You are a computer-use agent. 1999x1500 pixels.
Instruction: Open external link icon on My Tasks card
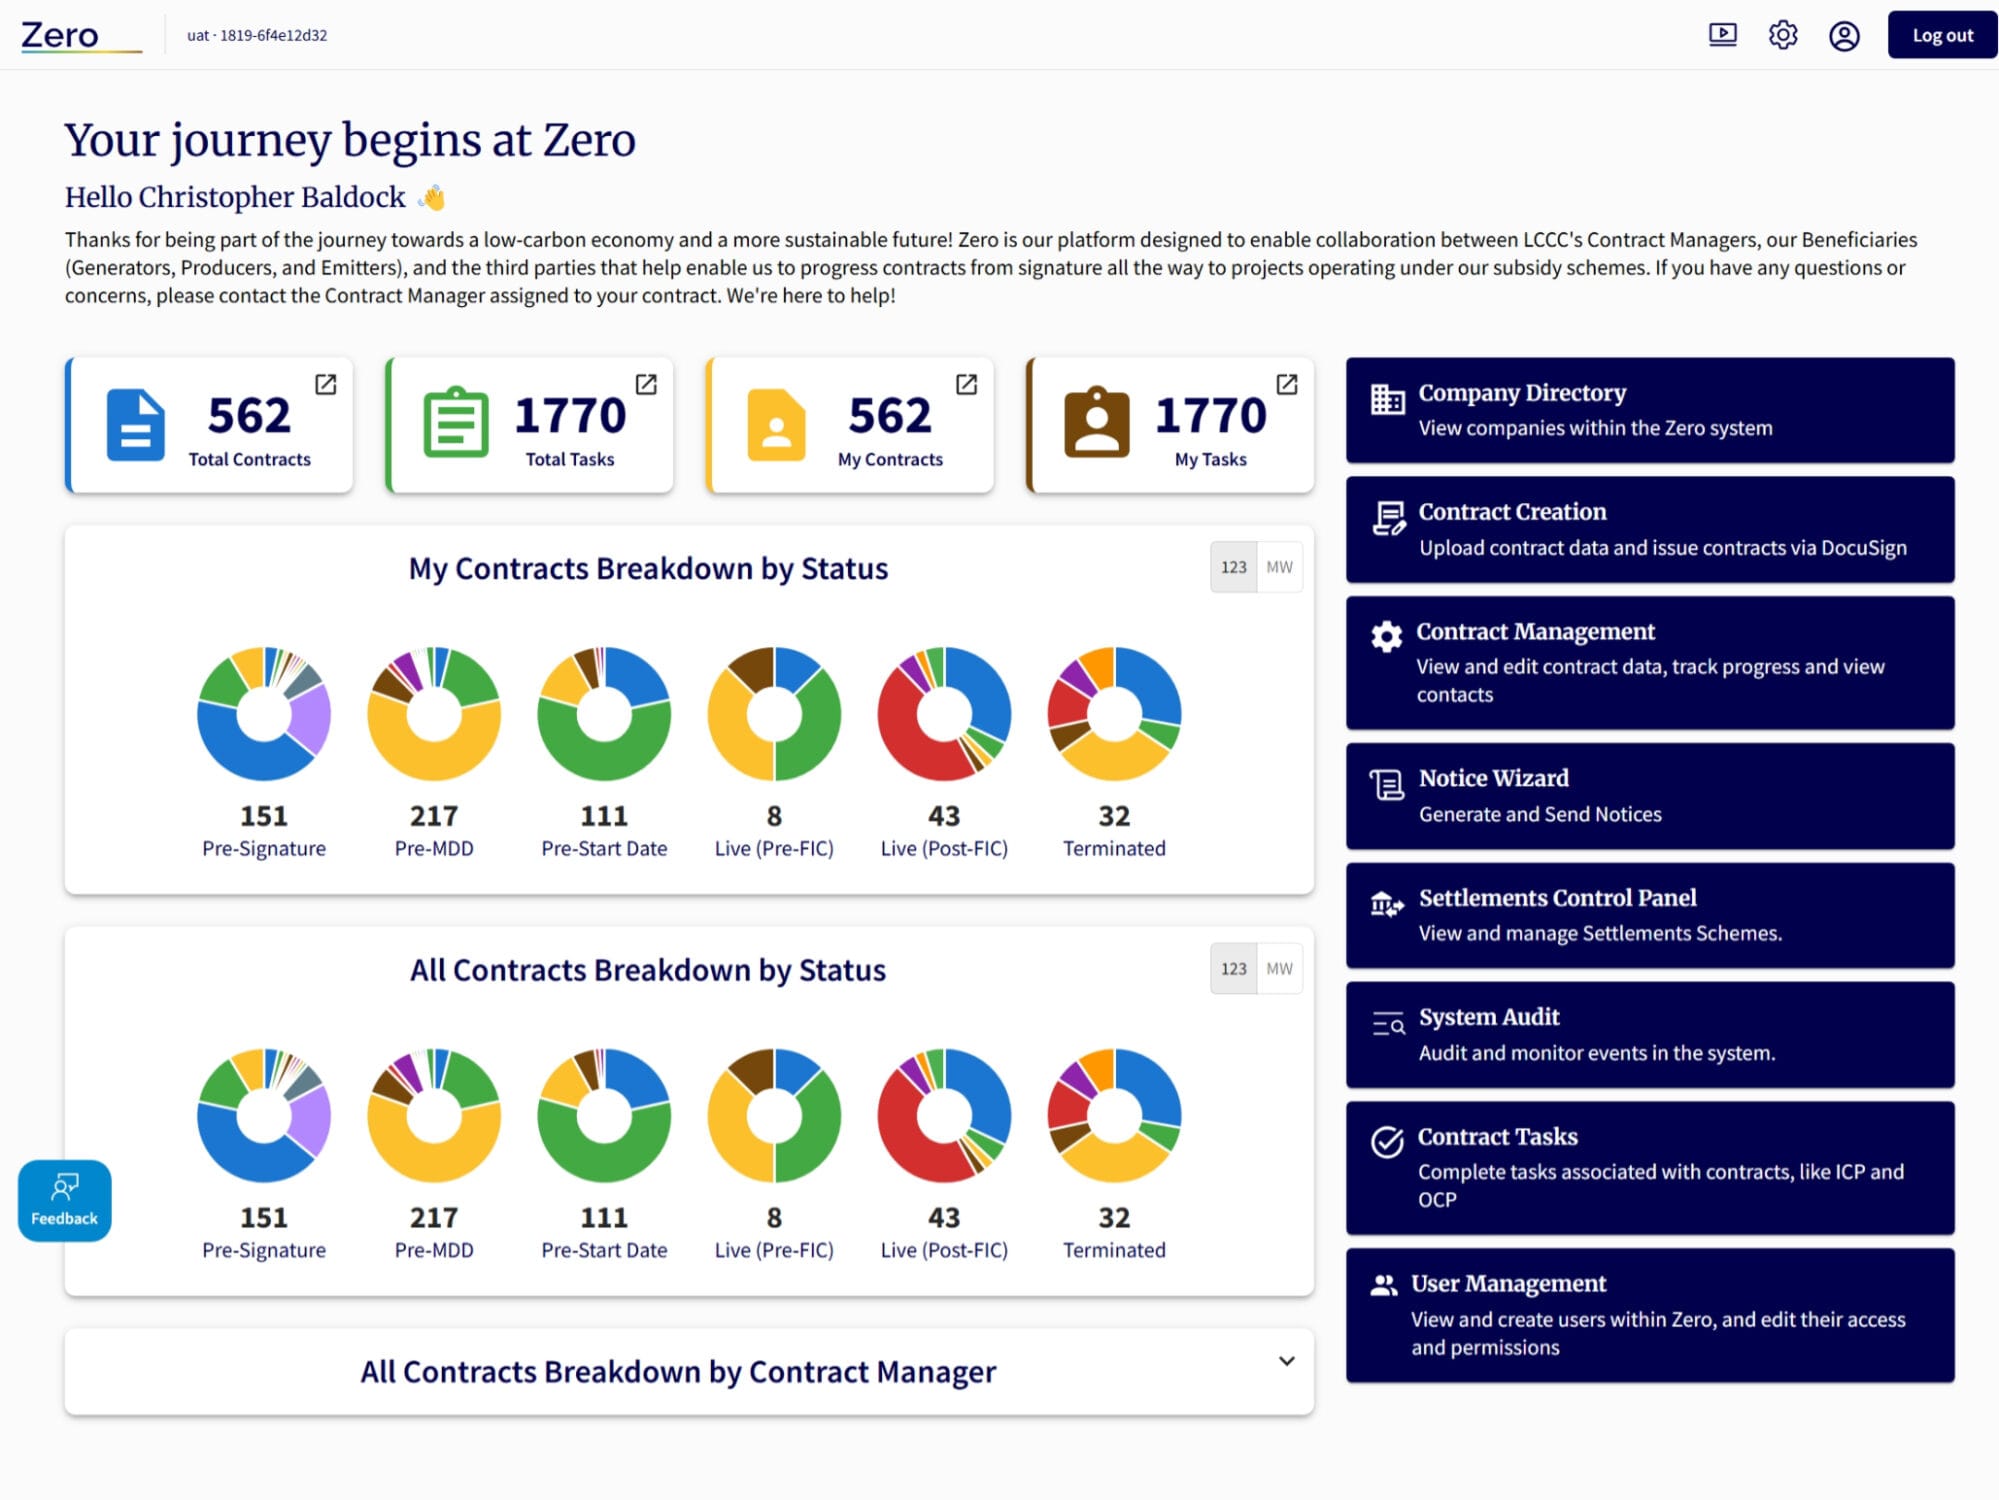[x=1287, y=385]
